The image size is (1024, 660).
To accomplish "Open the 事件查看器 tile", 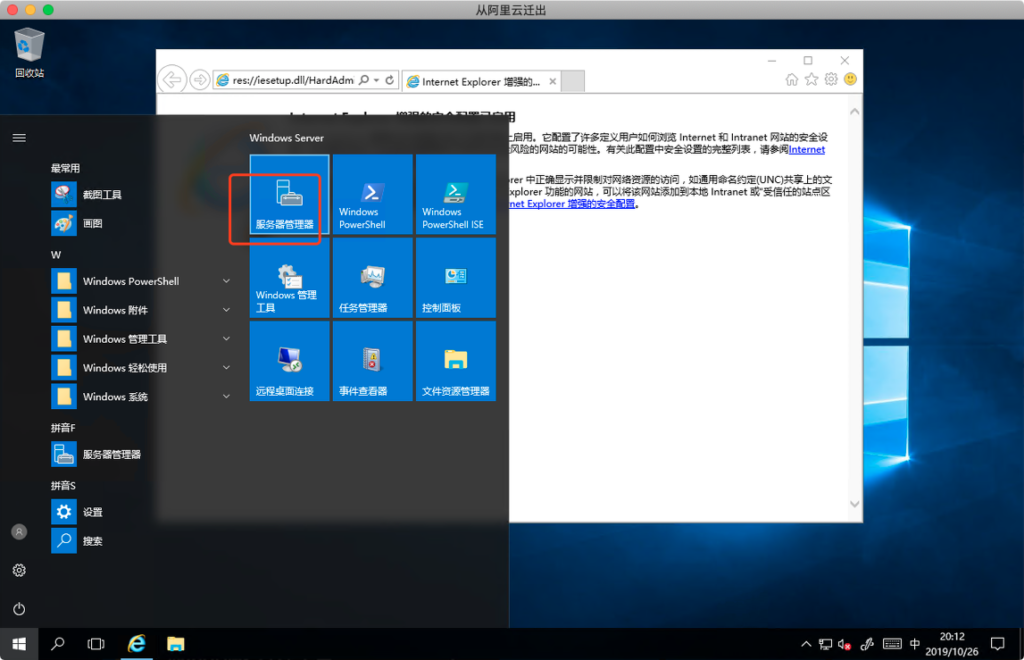I will (x=372, y=361).
